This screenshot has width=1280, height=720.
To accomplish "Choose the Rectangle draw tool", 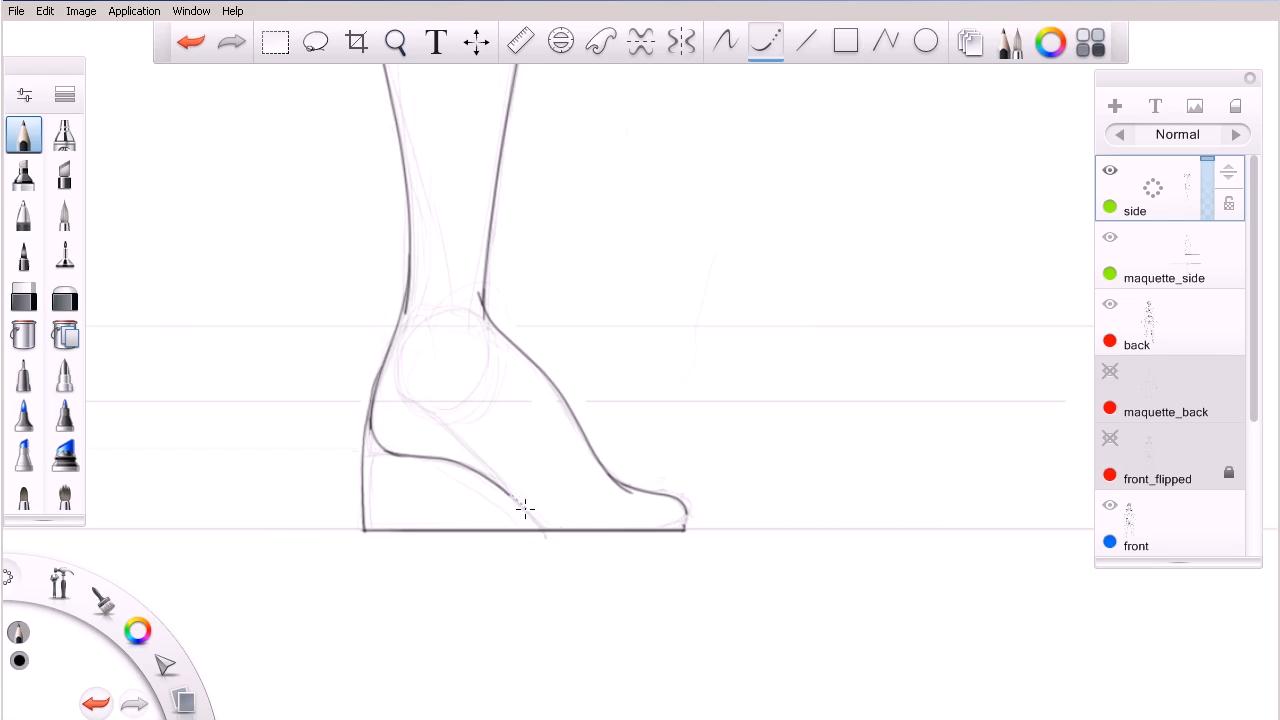I will [x=846, y=42].
